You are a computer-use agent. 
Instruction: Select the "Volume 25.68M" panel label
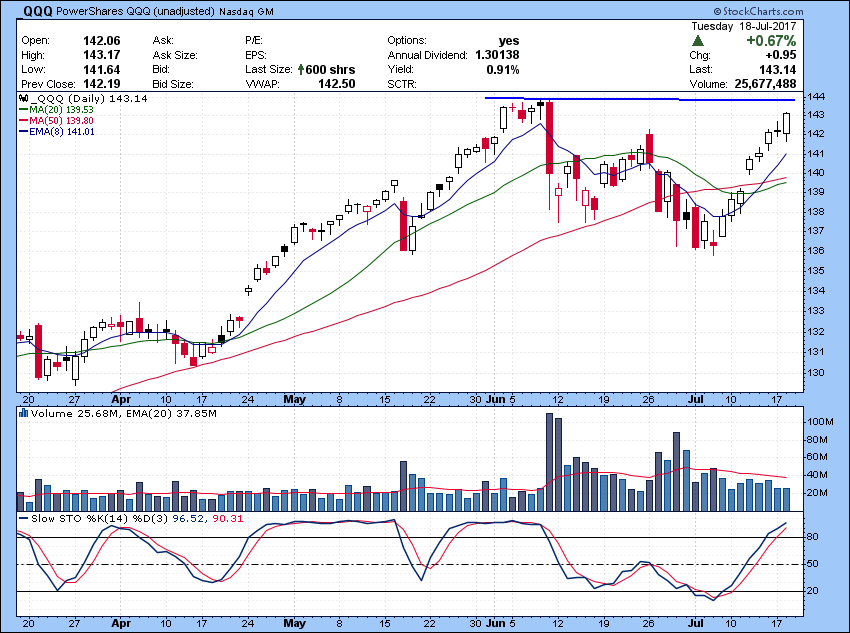coord(75,414)
